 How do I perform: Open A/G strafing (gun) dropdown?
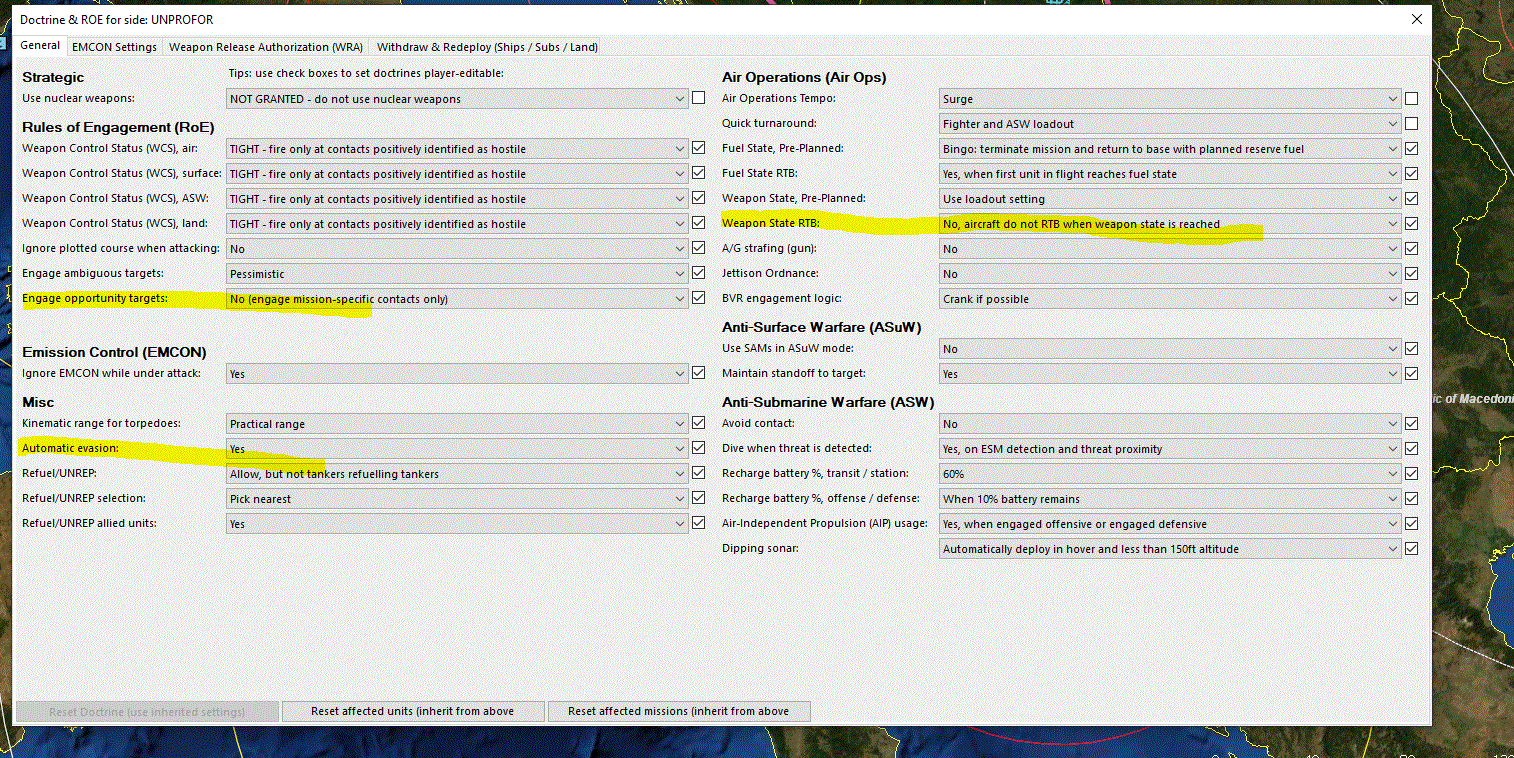(1170, 249)
